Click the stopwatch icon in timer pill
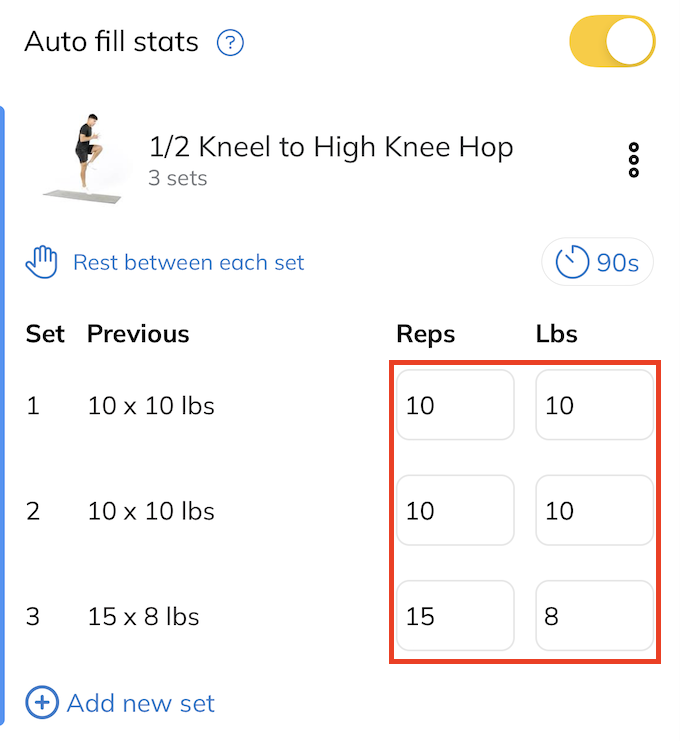 pos(572,263)
